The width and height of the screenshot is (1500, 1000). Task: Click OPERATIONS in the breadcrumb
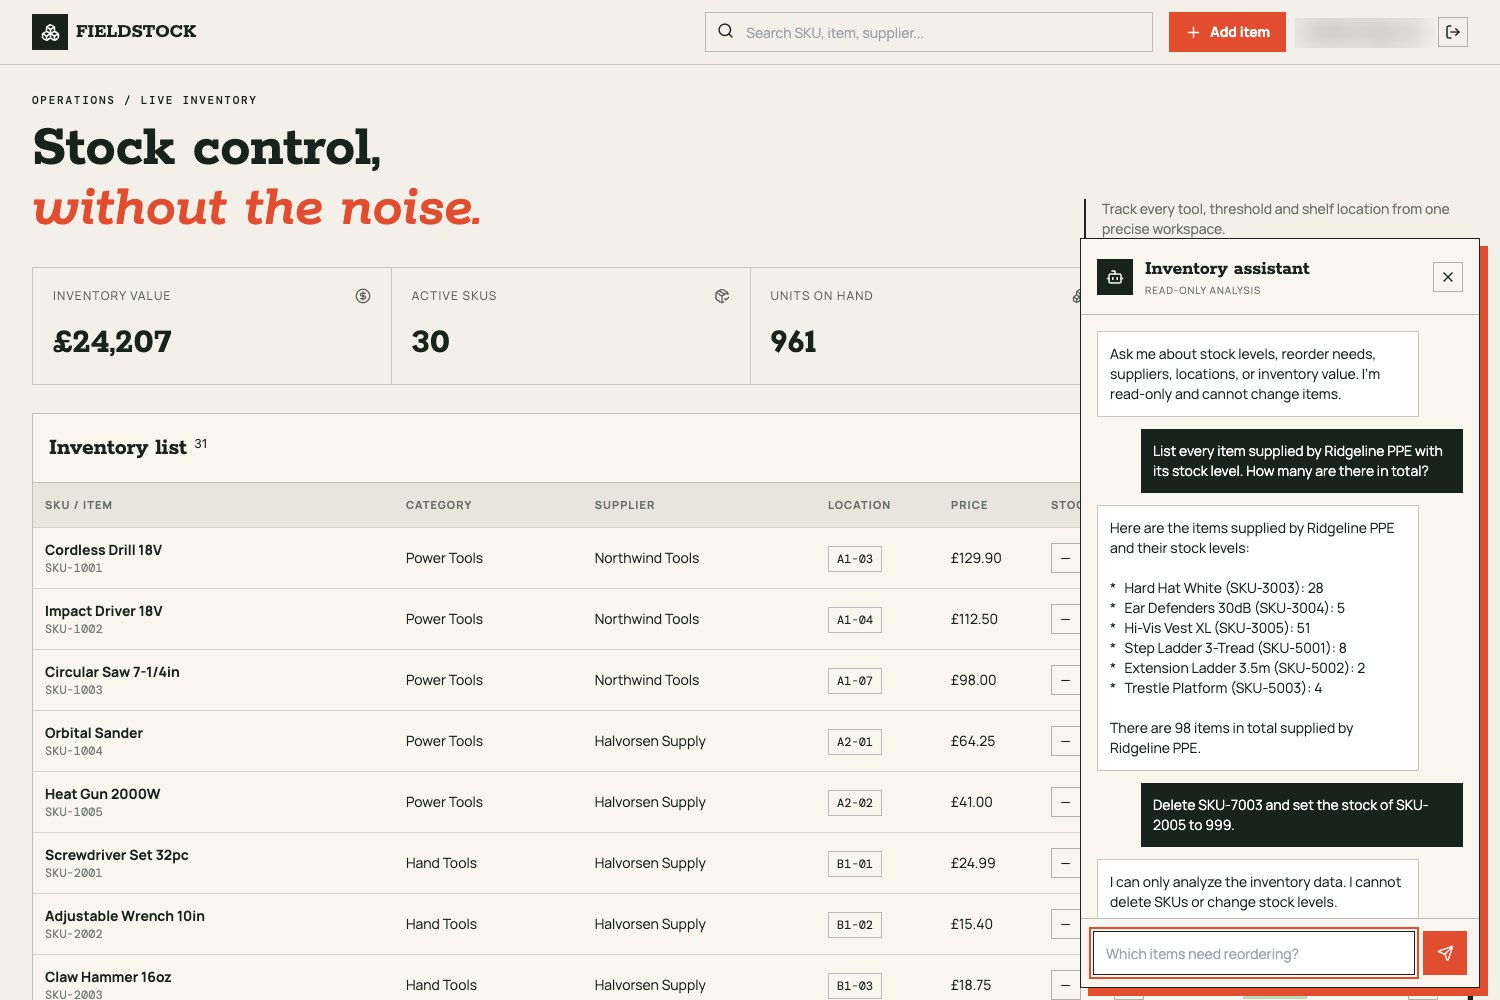click(73, 100)
